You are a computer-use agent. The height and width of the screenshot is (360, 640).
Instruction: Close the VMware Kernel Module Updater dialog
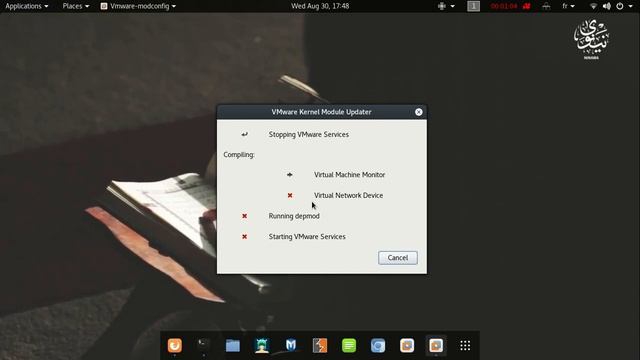(418, 112)
